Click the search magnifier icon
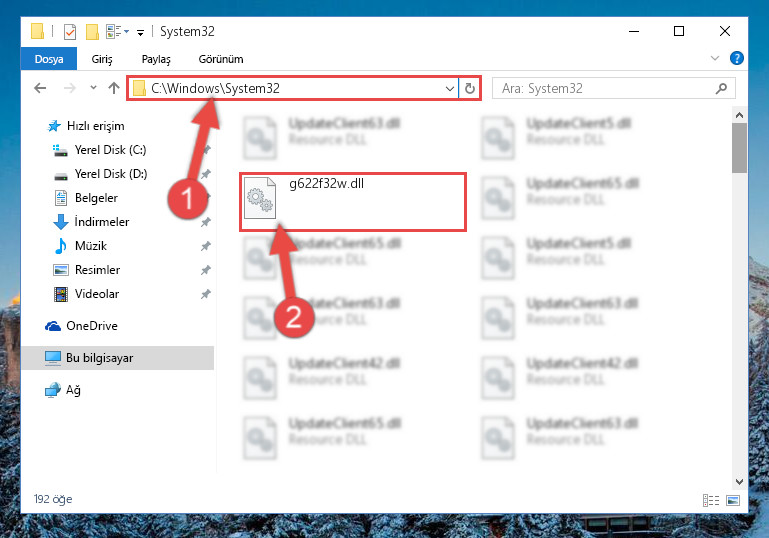 point(721,88)
